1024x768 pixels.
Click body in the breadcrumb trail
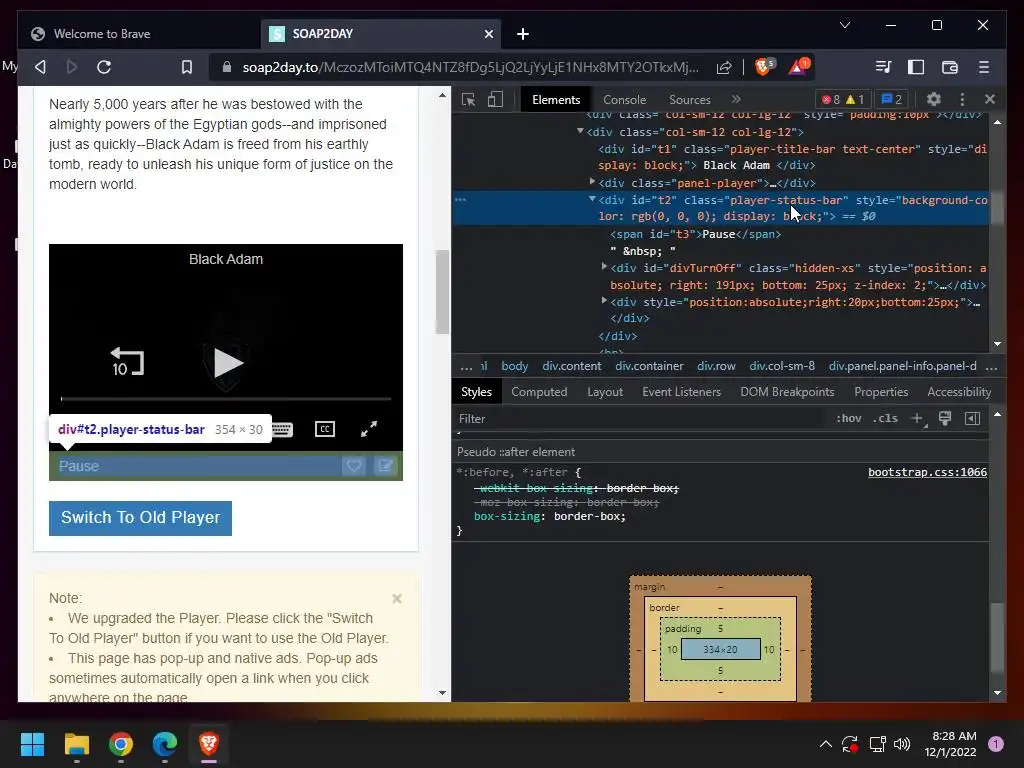(515, 366)
